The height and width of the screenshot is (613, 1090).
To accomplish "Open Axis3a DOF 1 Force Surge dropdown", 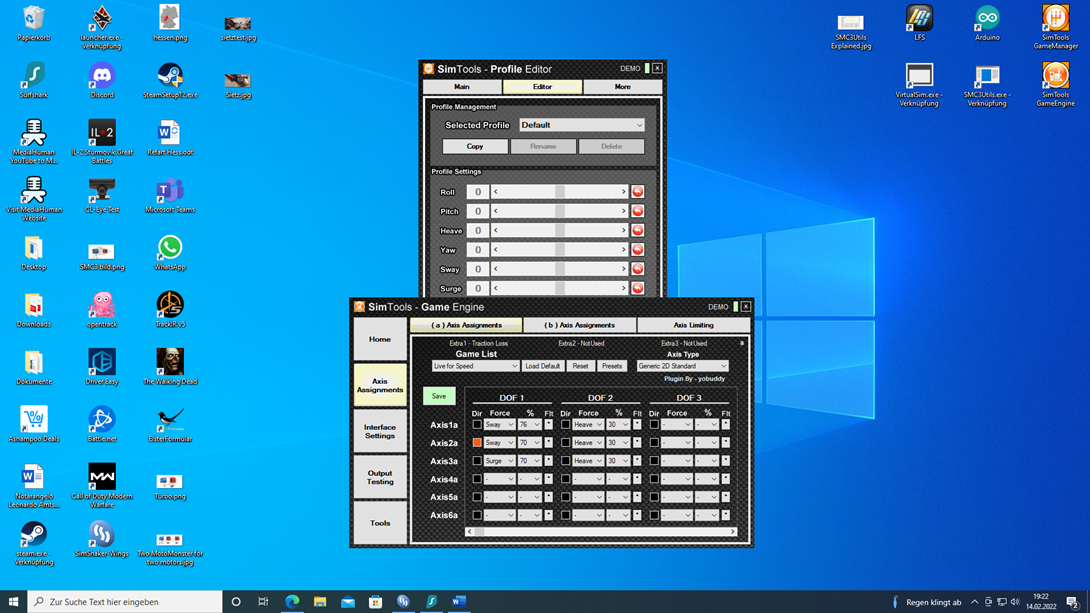I will (499, 461).
